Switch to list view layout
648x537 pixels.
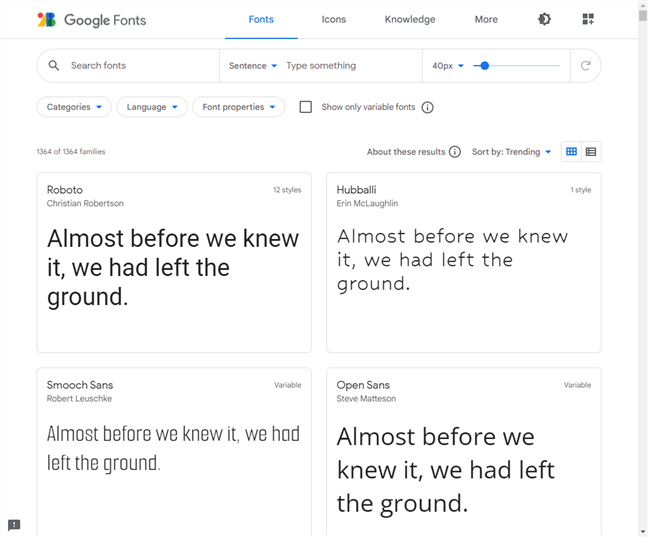tap(591, 152)
